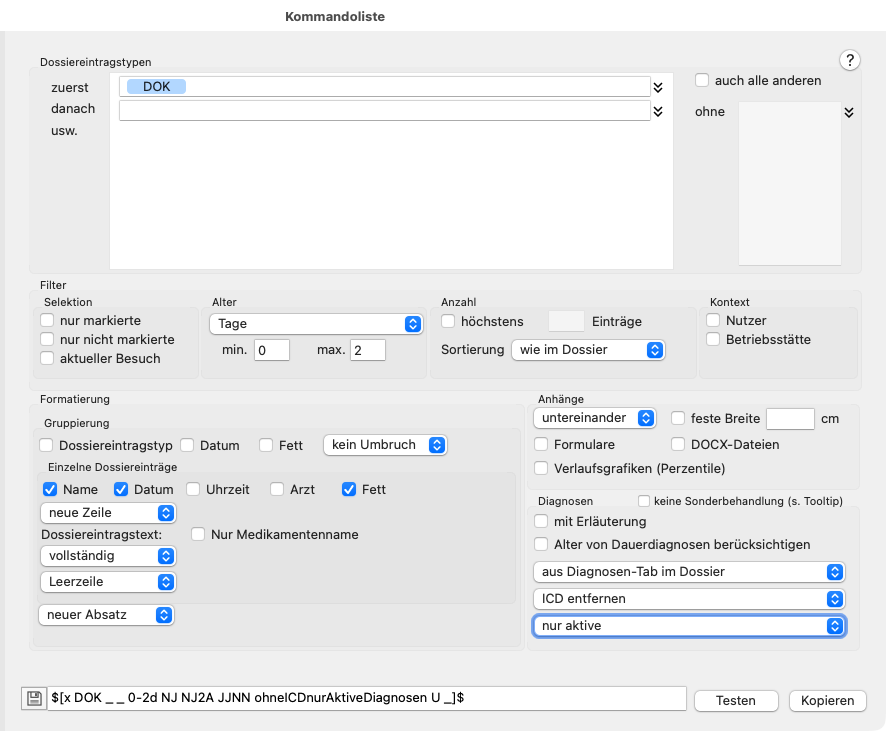This screenshot has height=736, width=890.
Task: Open the 'ICD entfernen' dropdown
Action: (690, 599)
